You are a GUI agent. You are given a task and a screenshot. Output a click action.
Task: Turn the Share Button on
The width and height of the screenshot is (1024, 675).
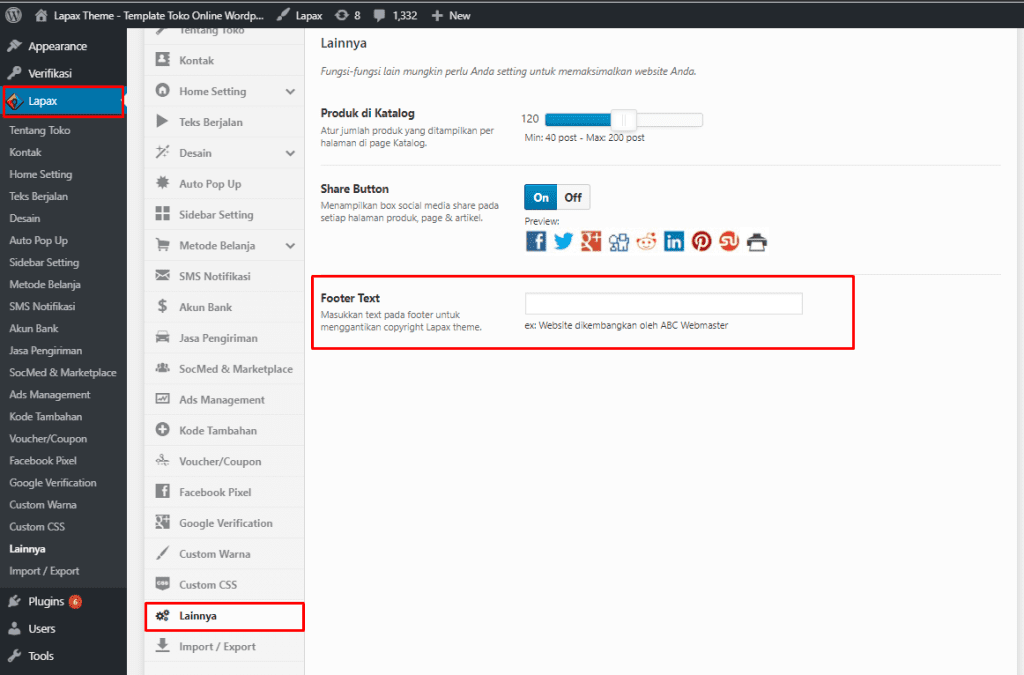pos(540,197)
